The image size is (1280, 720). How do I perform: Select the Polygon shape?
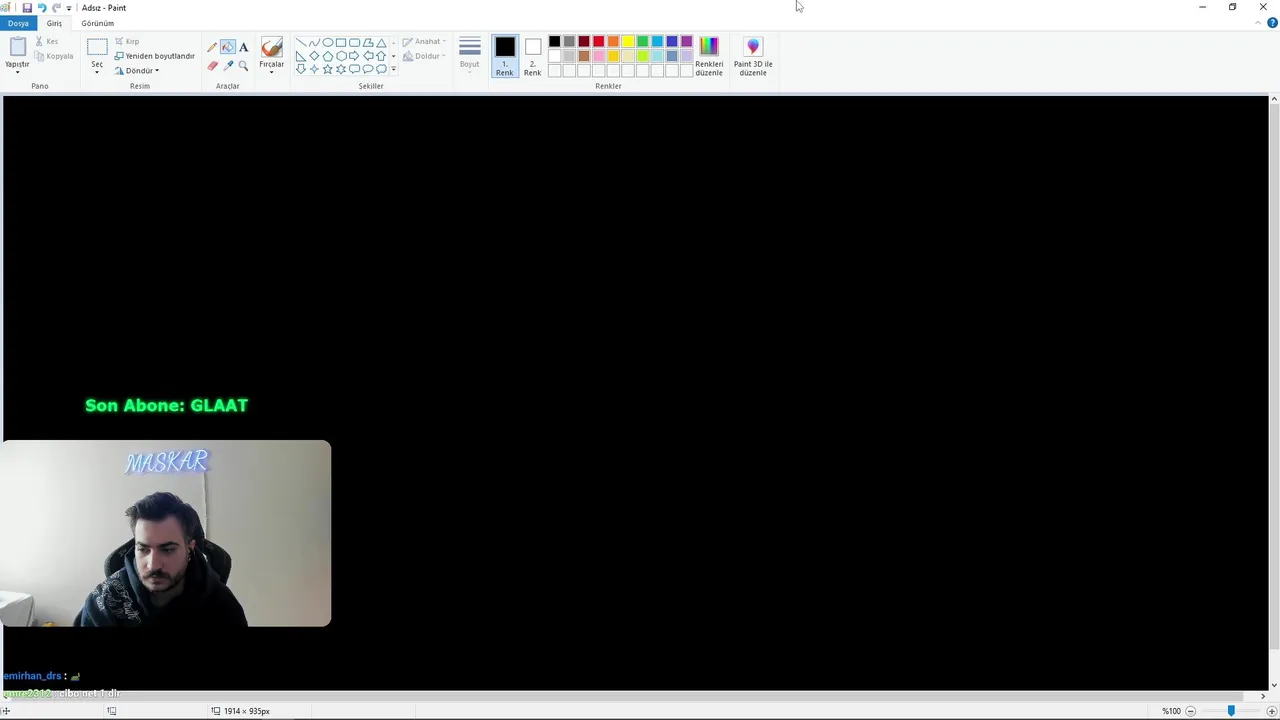368,43
